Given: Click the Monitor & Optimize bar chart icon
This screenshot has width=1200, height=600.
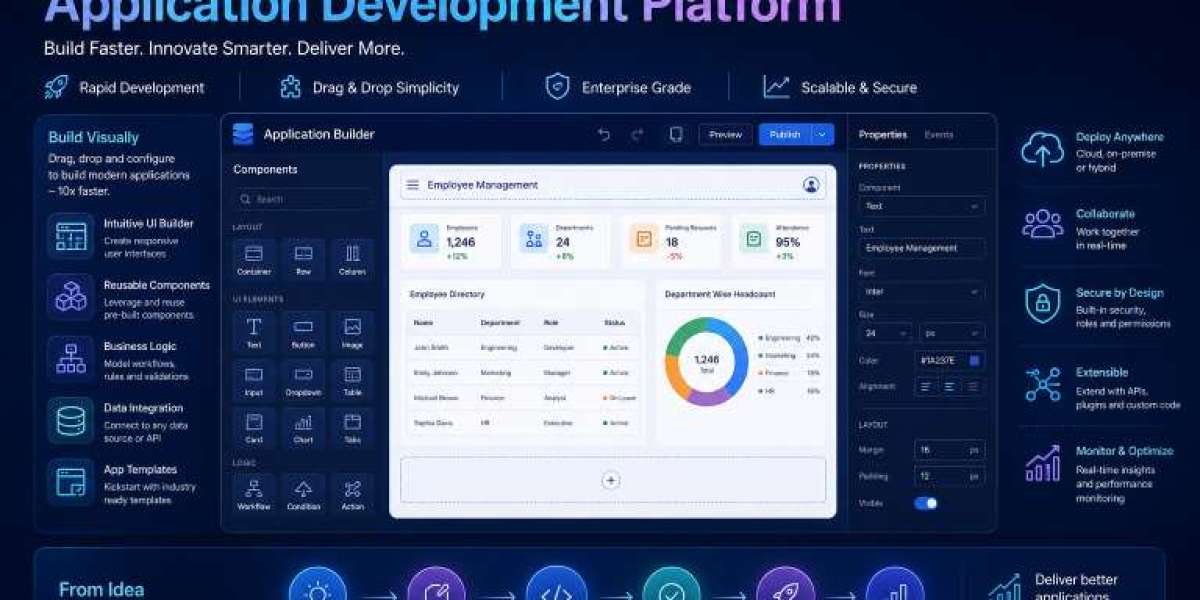Looking at the screenshot, I should coord(1042,464).
